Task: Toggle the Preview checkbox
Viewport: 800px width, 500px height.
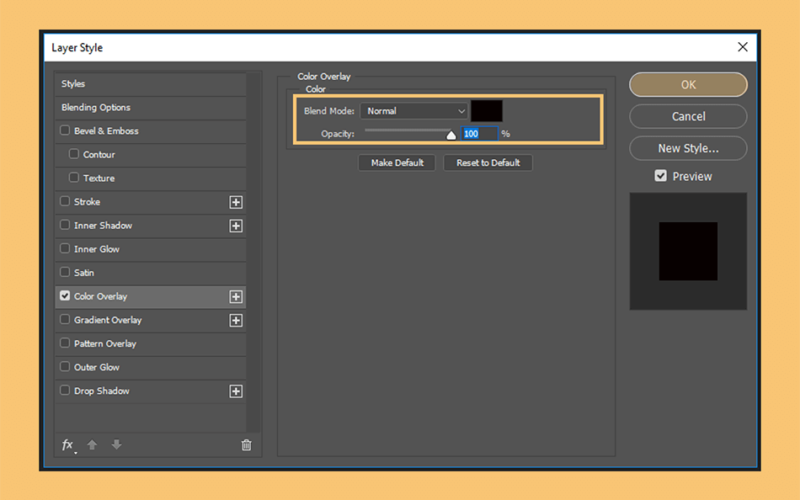Action: (661, 176)
